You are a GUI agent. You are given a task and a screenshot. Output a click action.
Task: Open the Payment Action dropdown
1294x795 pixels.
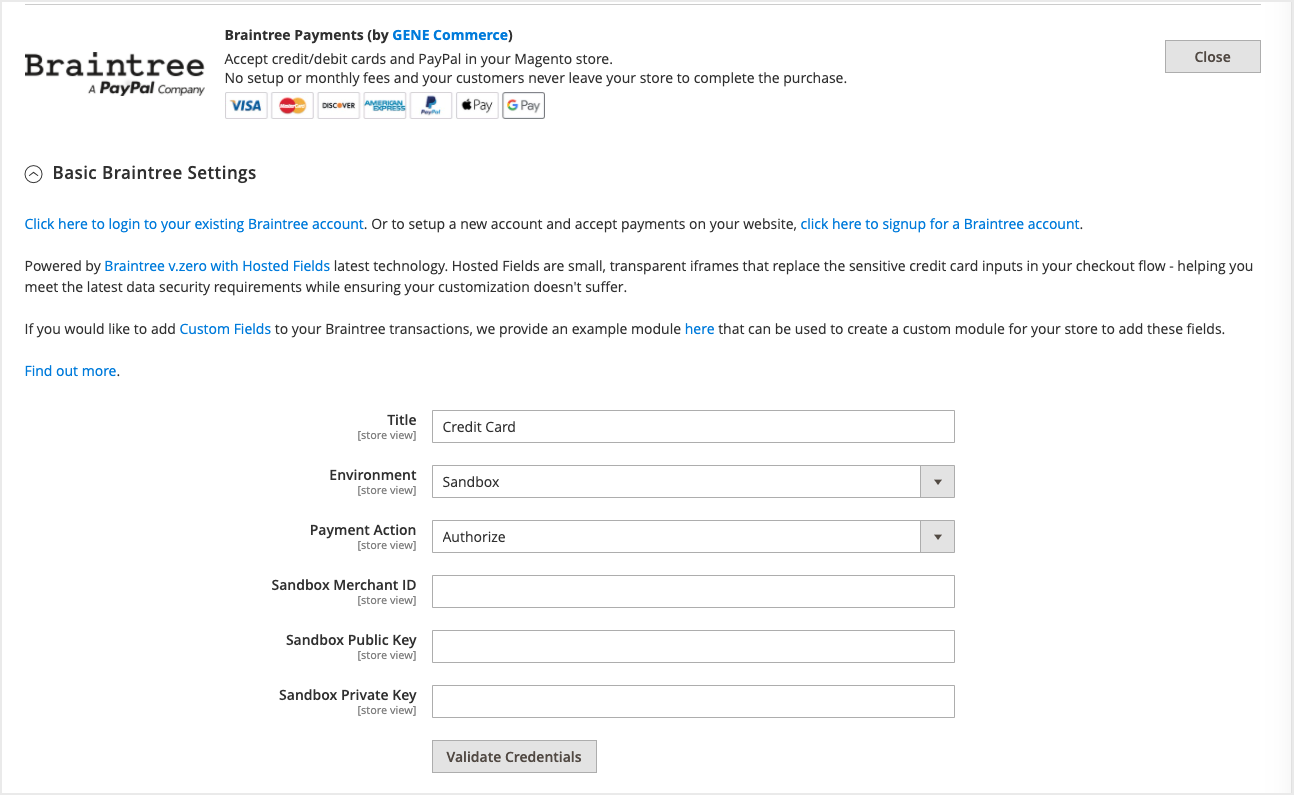tap(693, 537)
